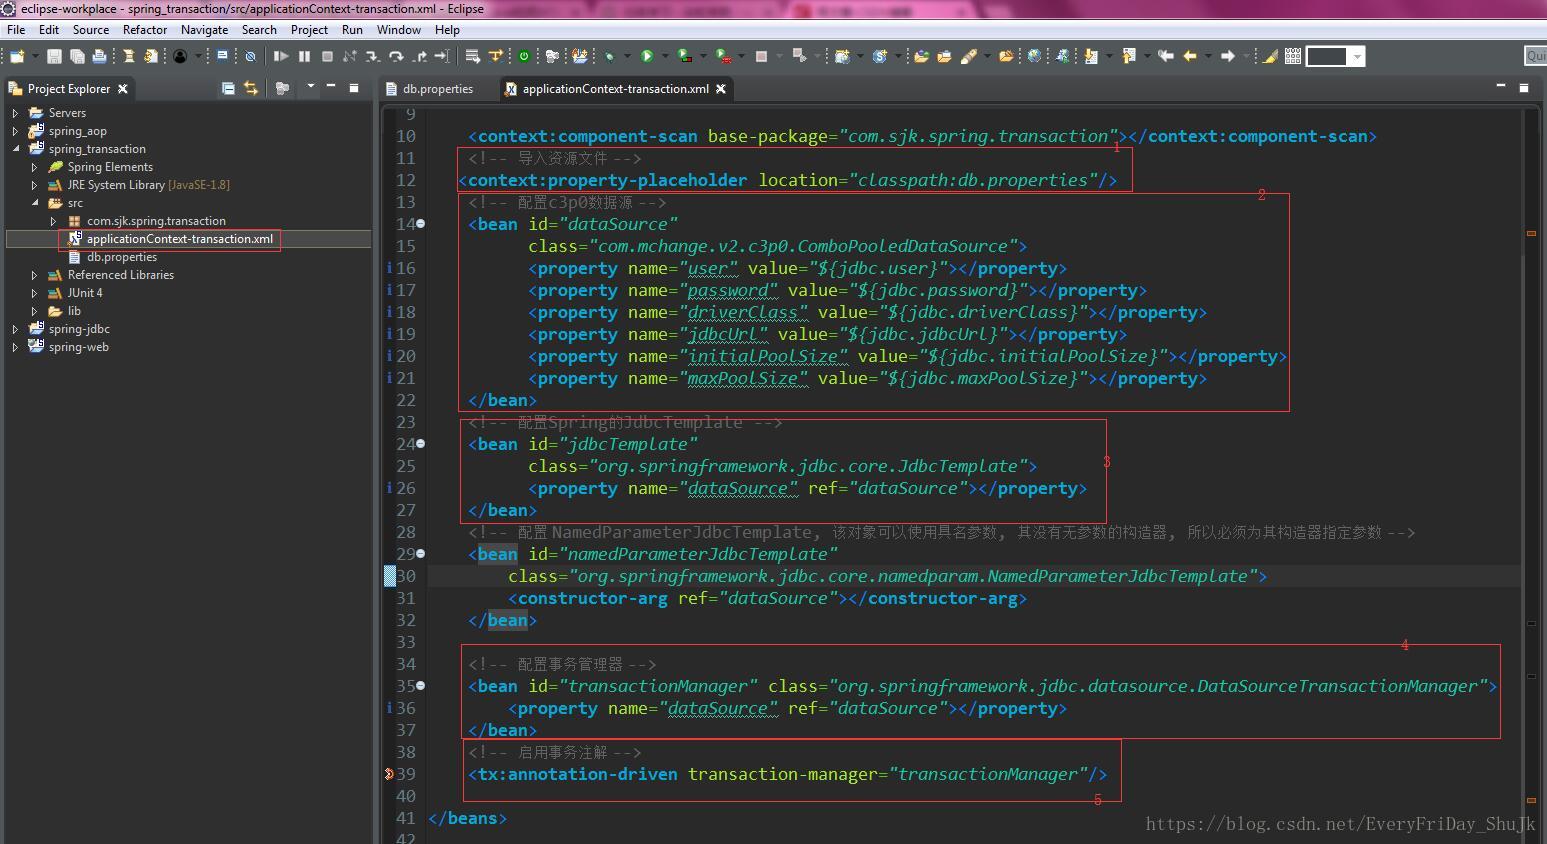Select db.properties in Project Explorer
The height and width of the screenshot is (844, 1547).
coord(122,257)
